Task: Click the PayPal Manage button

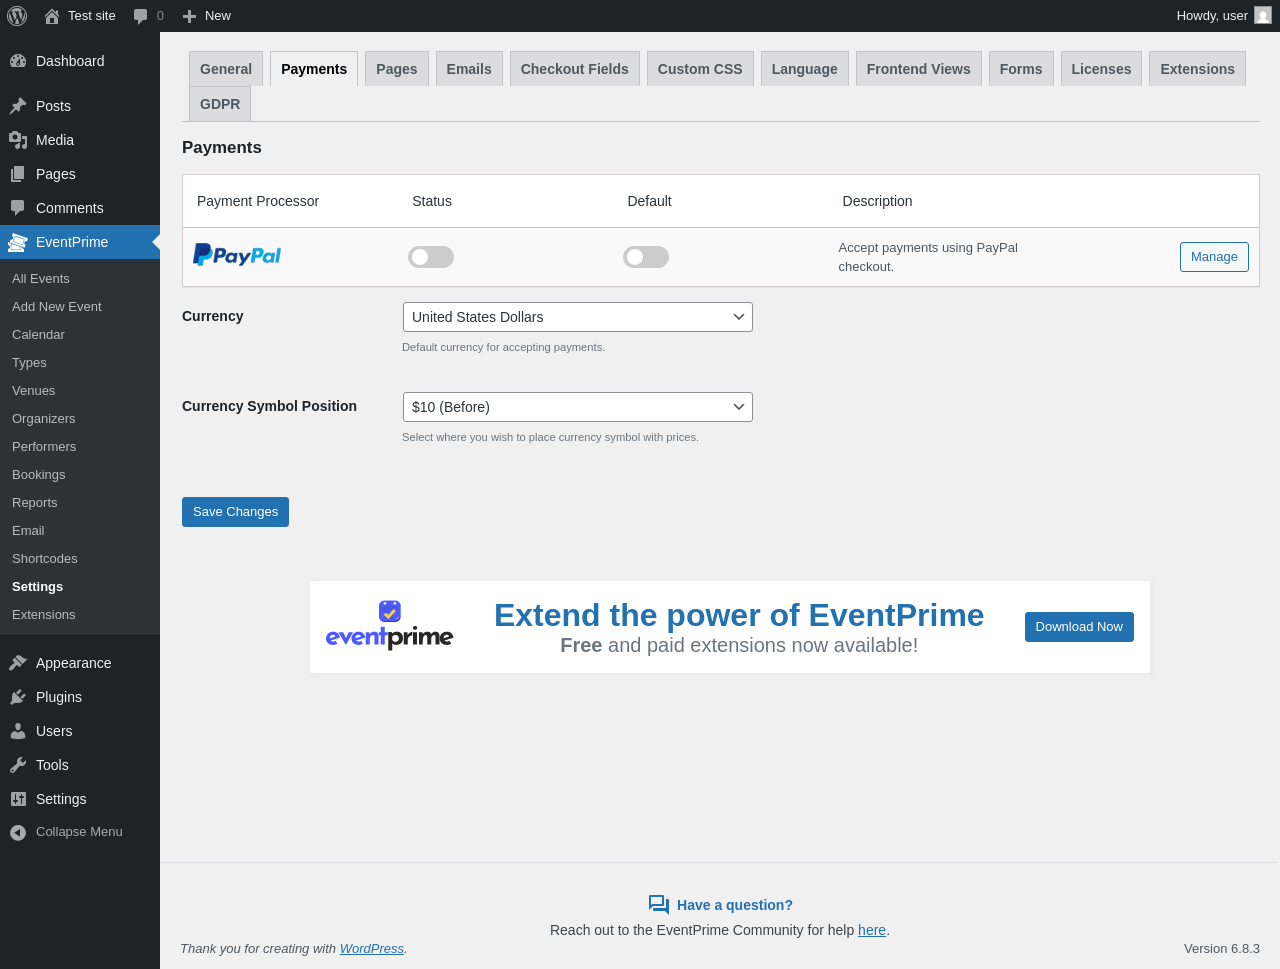Action: point(1214,257)
